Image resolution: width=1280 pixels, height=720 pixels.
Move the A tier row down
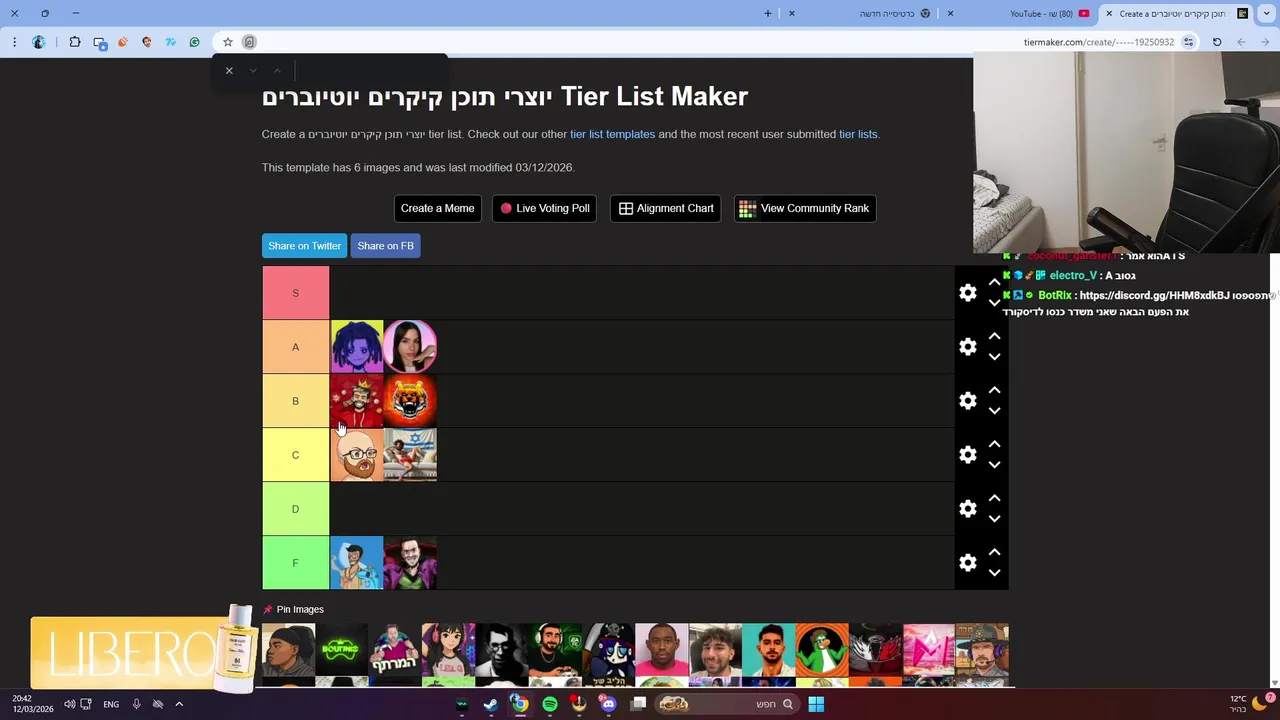(994, 357)
